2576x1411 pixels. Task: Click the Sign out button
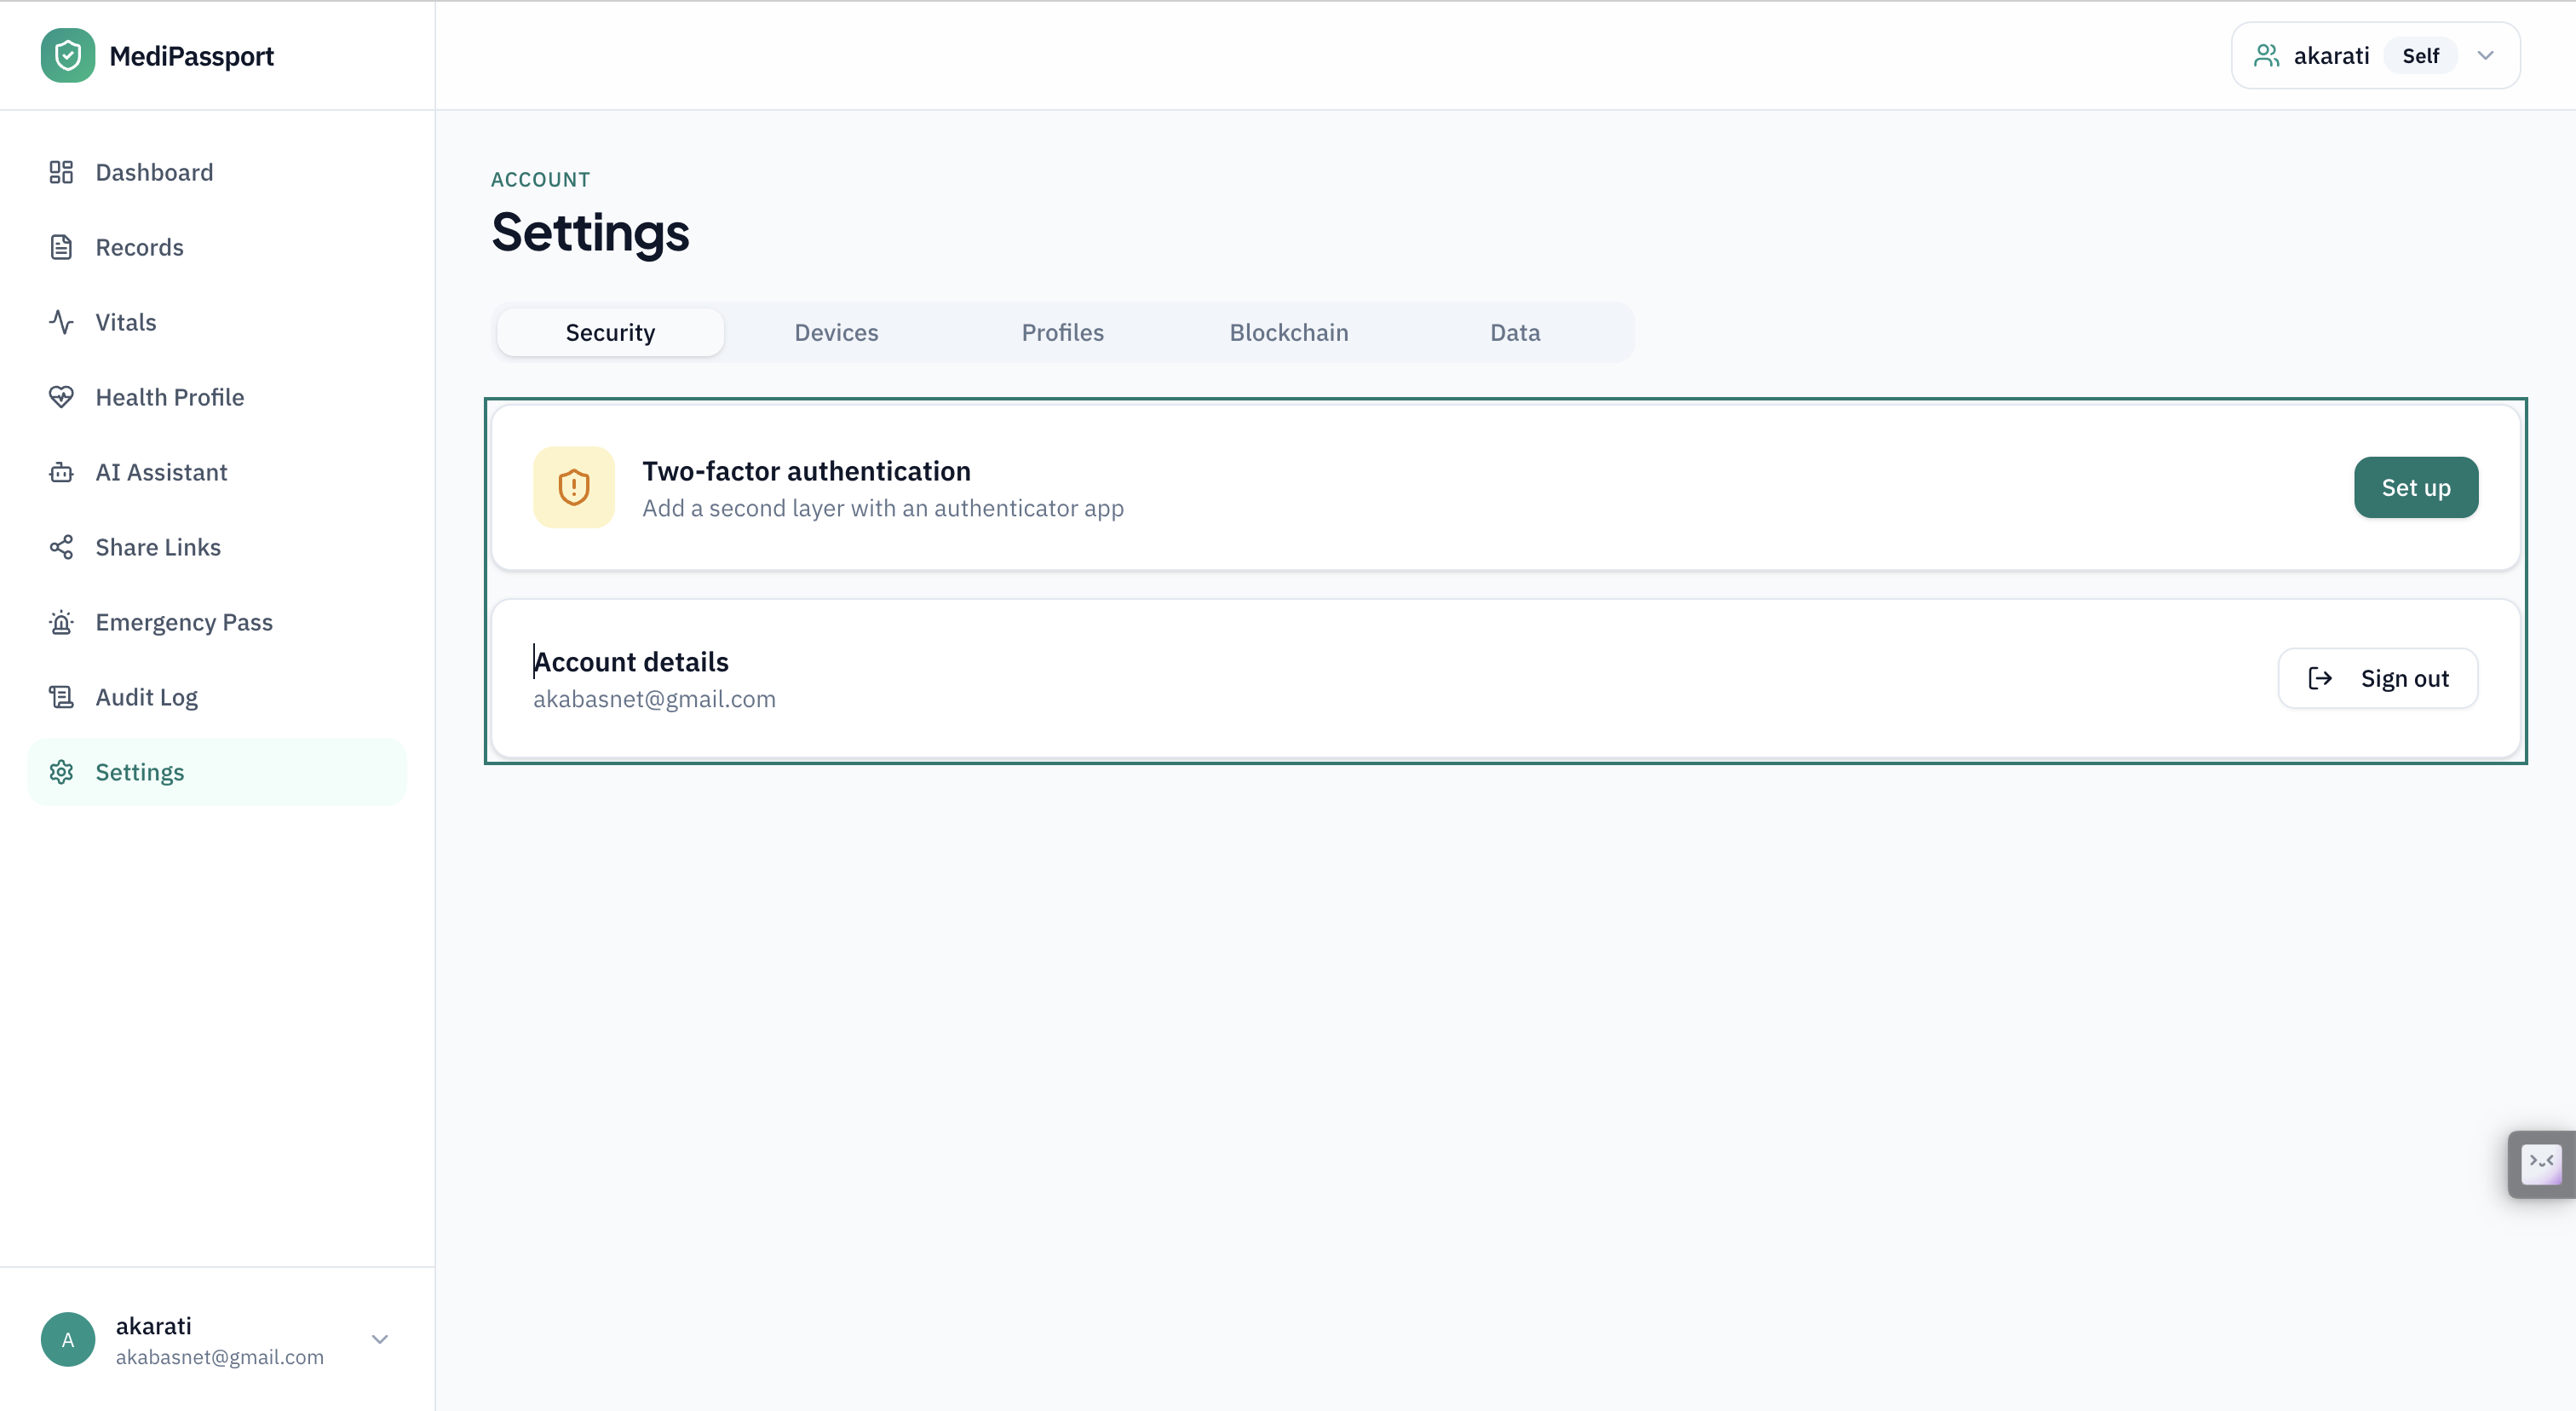pyautogui.click(x=2378, y=678)
